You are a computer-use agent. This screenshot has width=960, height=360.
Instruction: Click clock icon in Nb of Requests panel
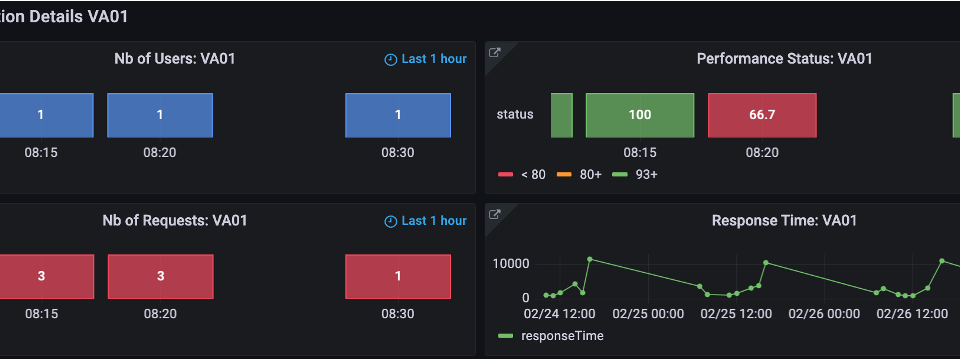tap(390, 221)
